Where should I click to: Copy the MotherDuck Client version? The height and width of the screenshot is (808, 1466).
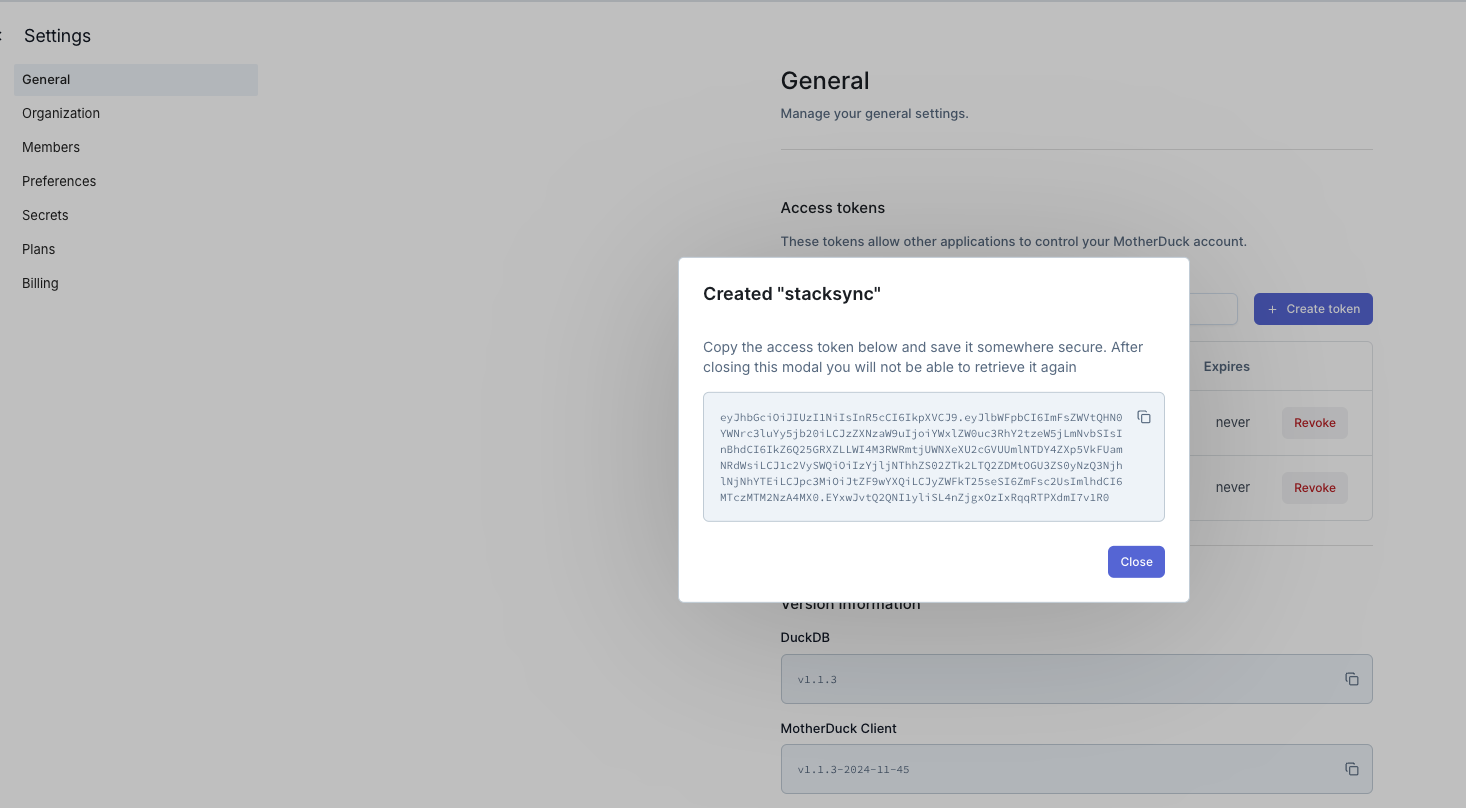[x=1351, y=769]
